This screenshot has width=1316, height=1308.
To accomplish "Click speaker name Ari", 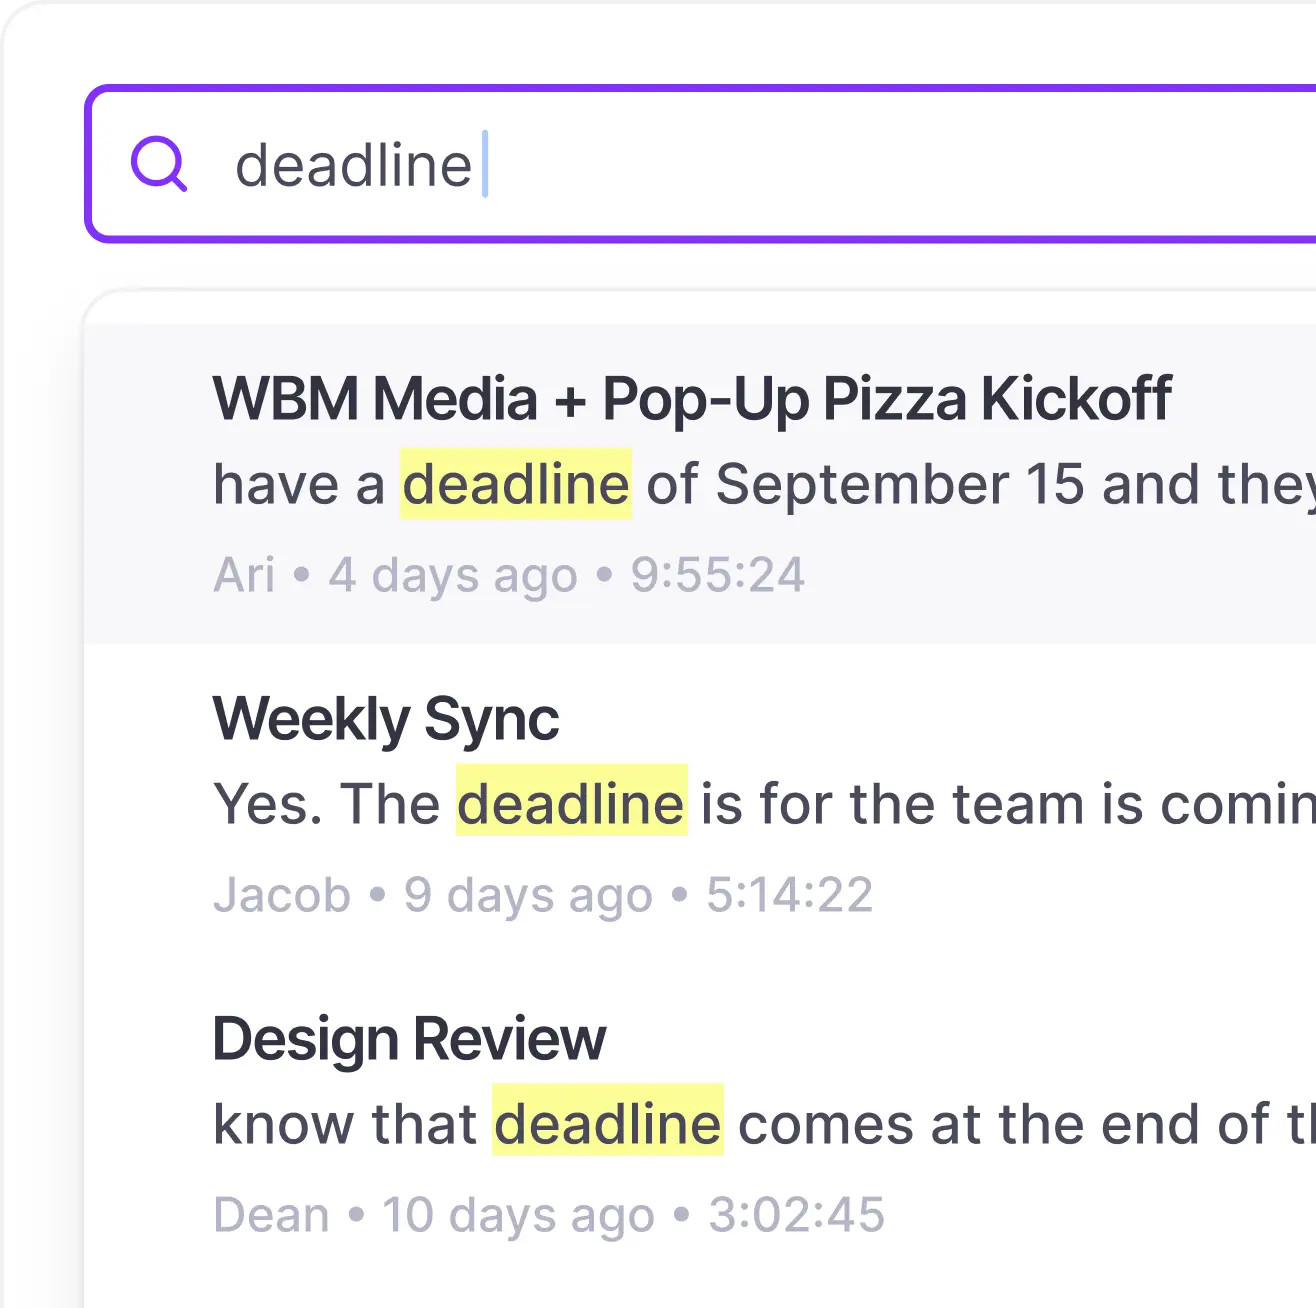I will [244, 576].
